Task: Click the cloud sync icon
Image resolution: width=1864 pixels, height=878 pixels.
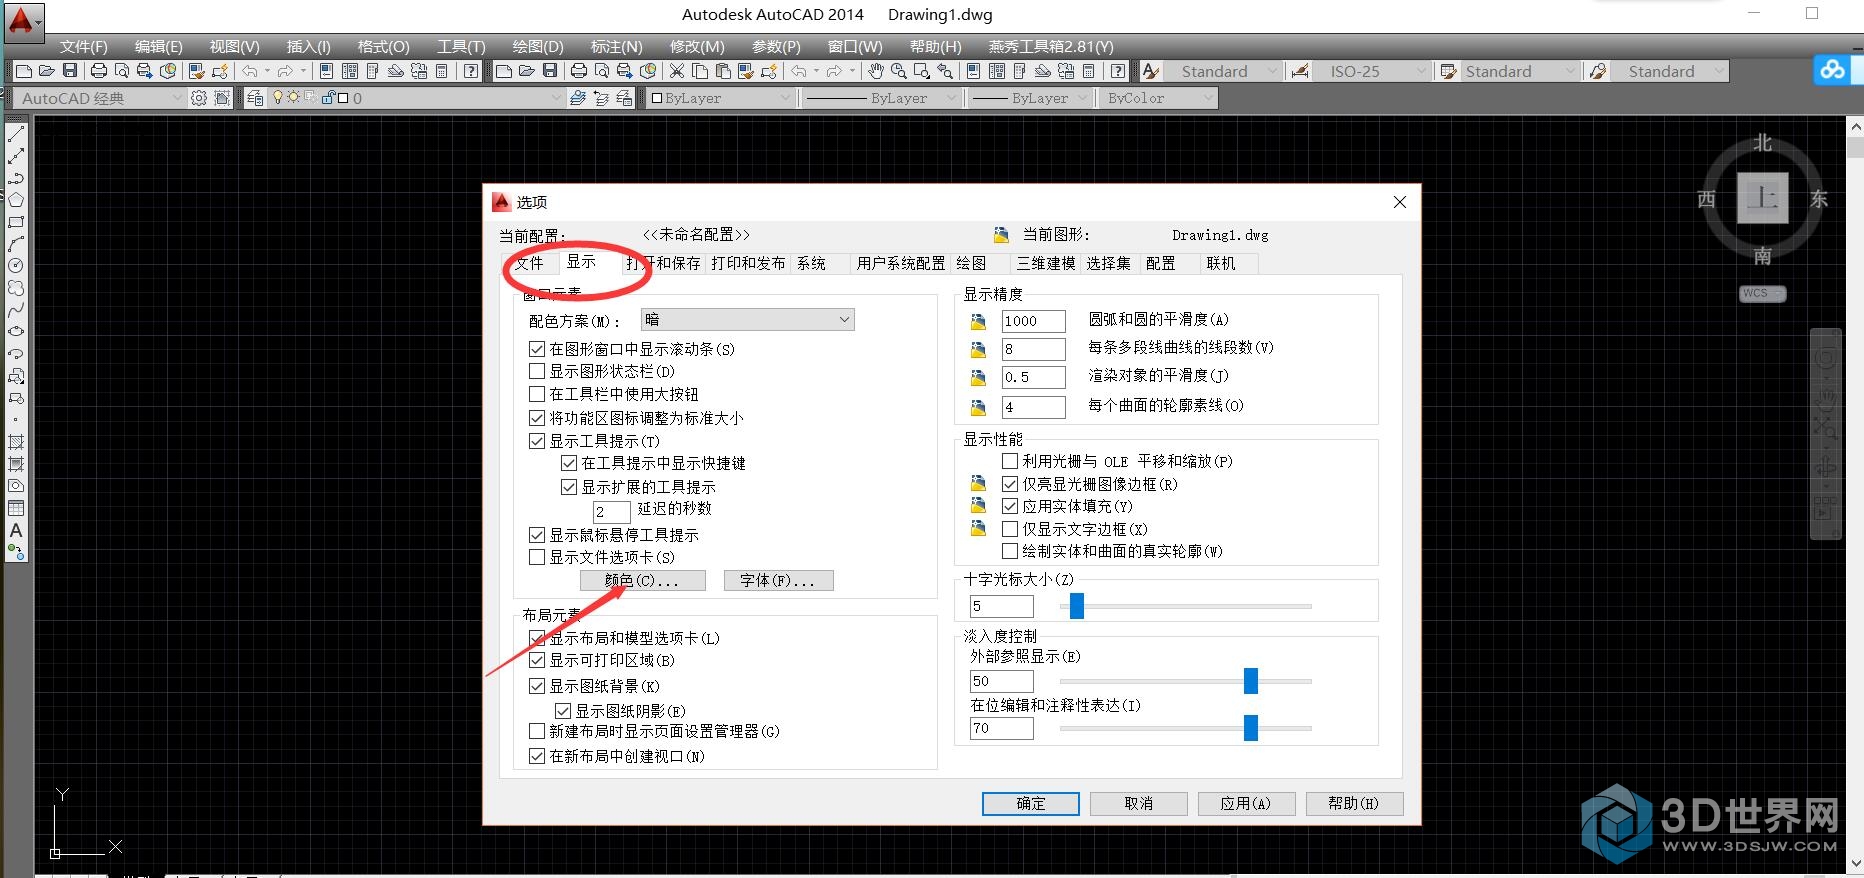Action: (1831, 70)
